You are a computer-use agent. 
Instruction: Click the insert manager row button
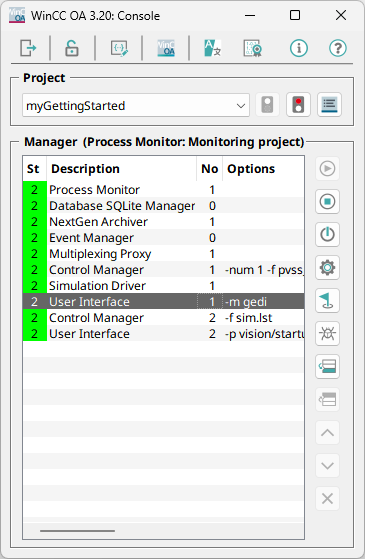(x=327, y=366)
